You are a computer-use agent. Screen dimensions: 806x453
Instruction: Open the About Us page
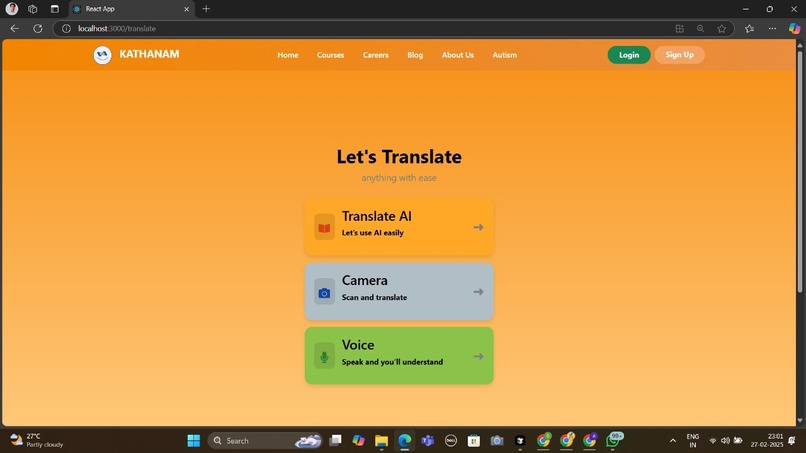point(458,55)
